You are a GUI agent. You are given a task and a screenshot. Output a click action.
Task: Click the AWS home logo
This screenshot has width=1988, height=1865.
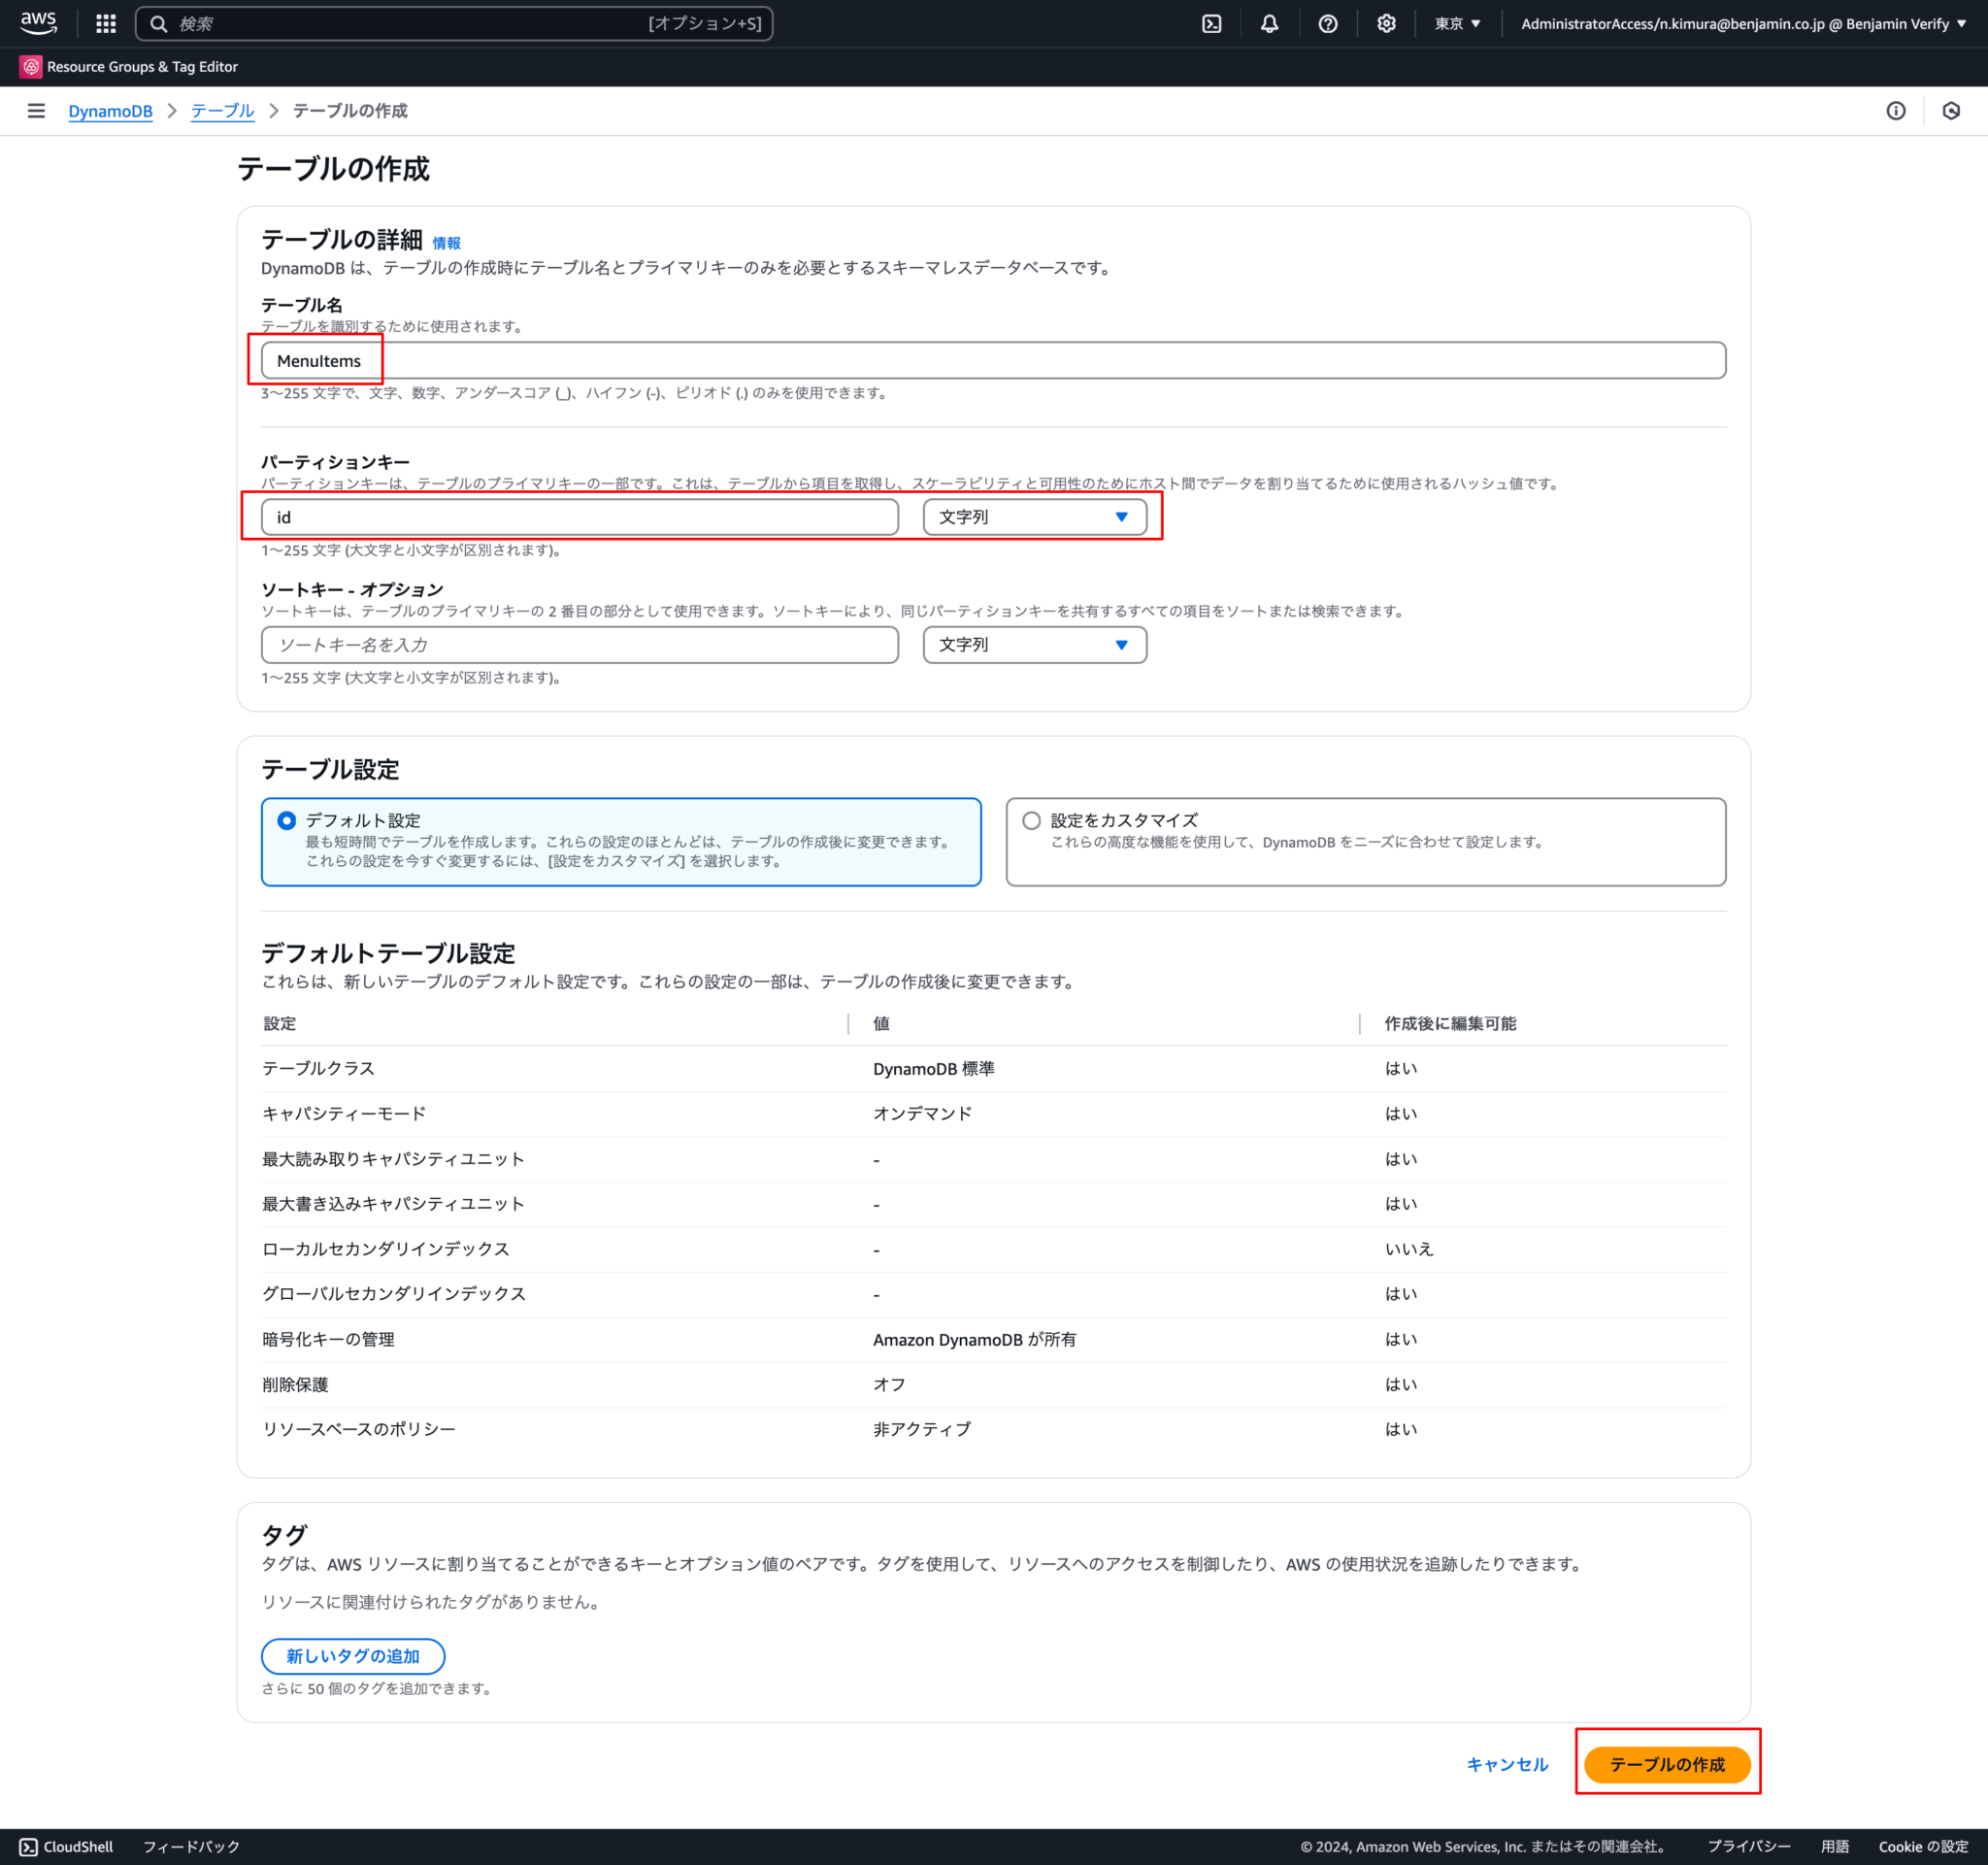[x=38, y=23]
